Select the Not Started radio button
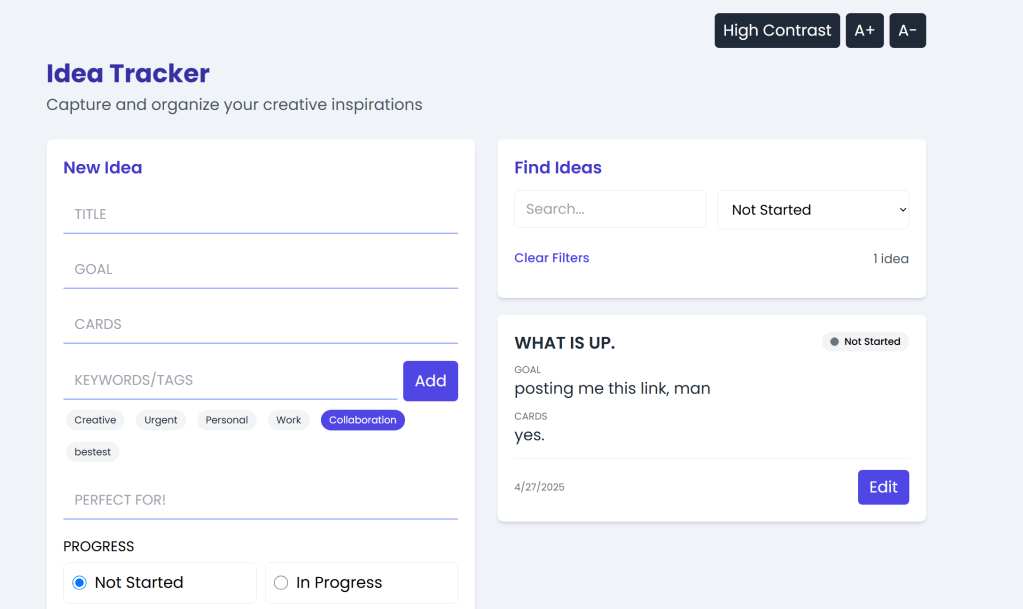The image size is (1023, 609). (x=80, y=582)
